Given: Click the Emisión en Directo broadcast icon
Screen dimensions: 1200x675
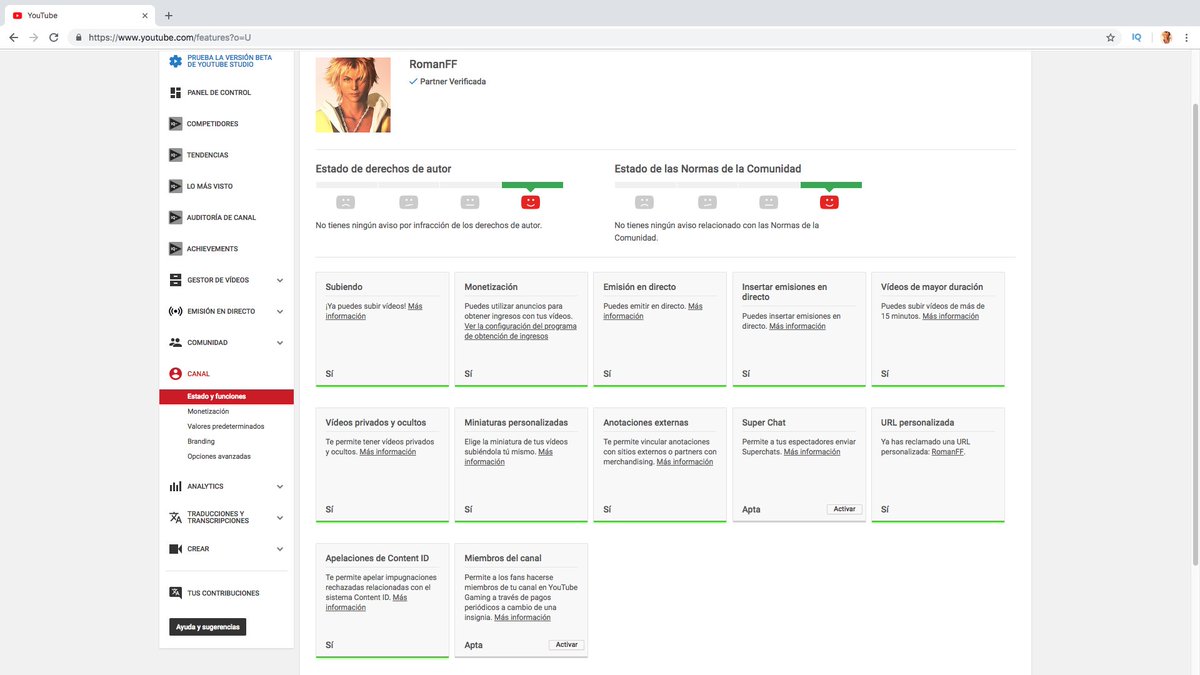Looking at the screenshot, I should [x=176, y=311].
